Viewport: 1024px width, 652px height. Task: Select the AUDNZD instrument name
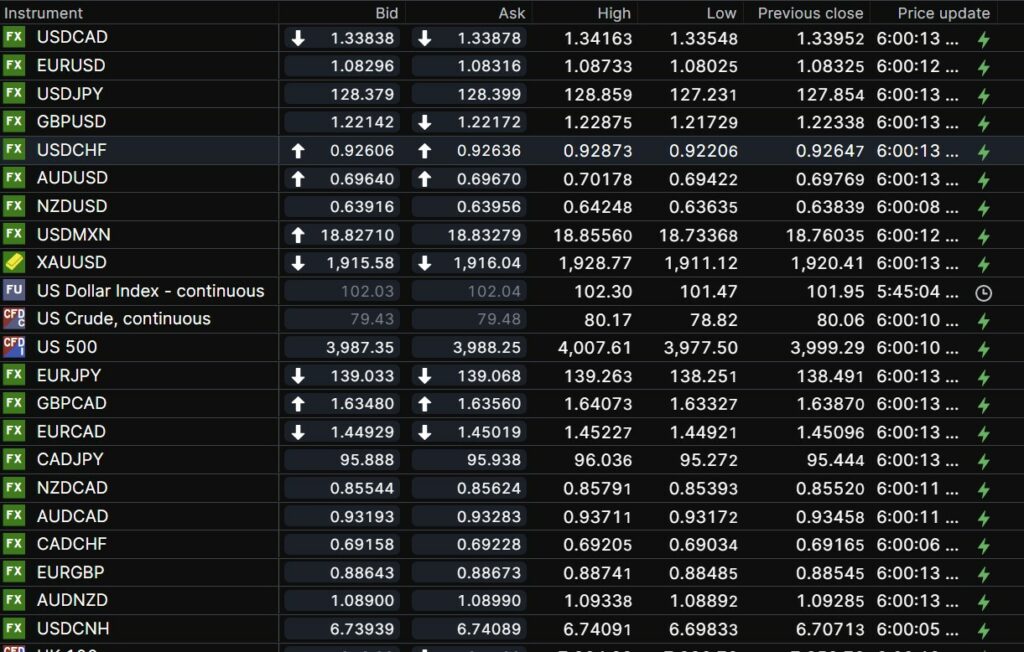72,600
